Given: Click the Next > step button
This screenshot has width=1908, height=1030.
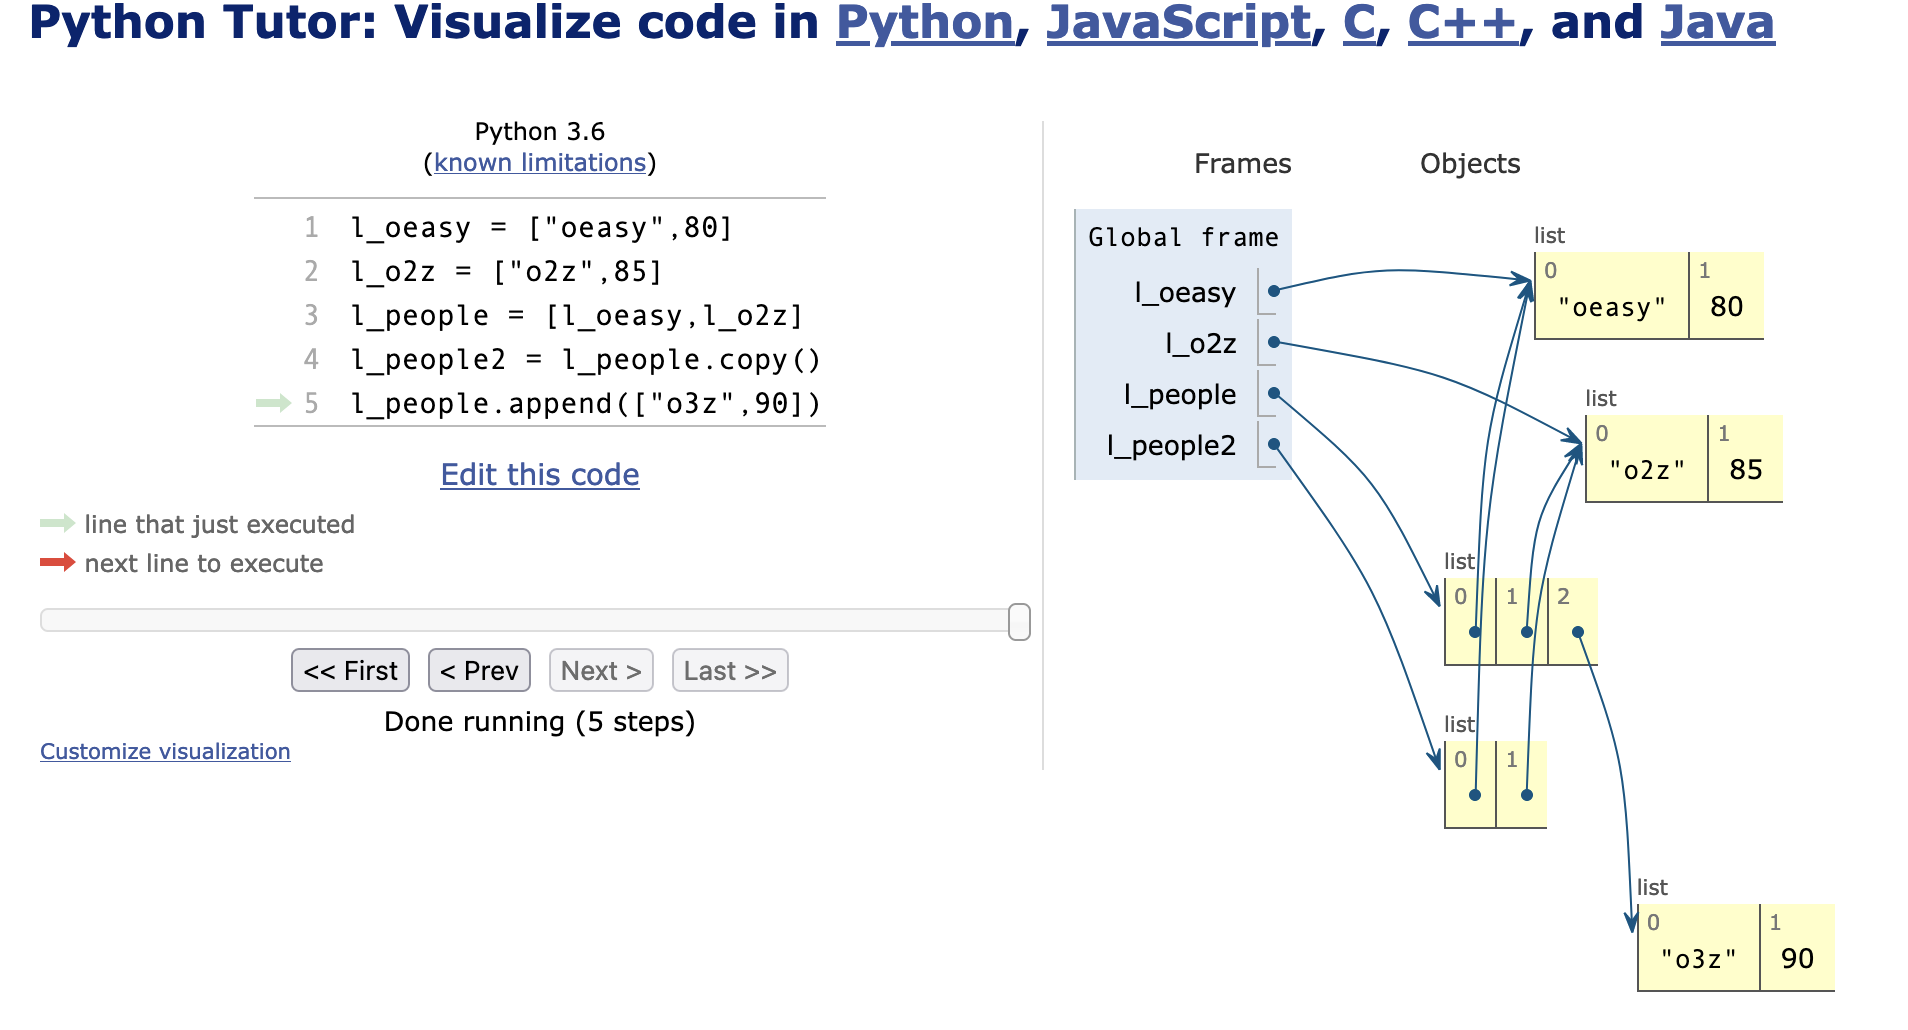Looking at the screenshot, I should pos(601,670).
